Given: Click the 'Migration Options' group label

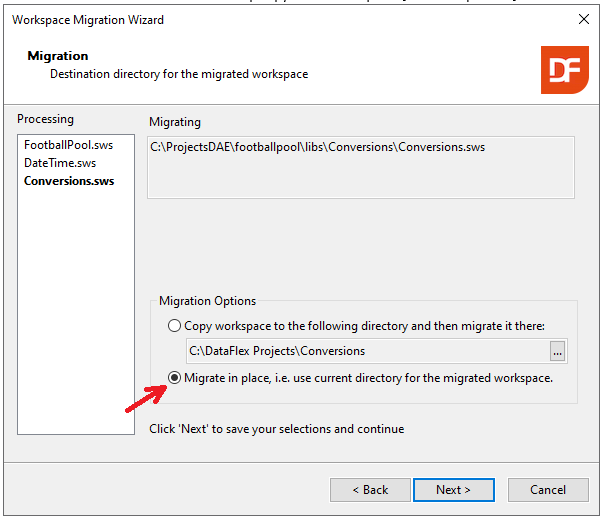Looking at the screenshot, I should 207,301.
